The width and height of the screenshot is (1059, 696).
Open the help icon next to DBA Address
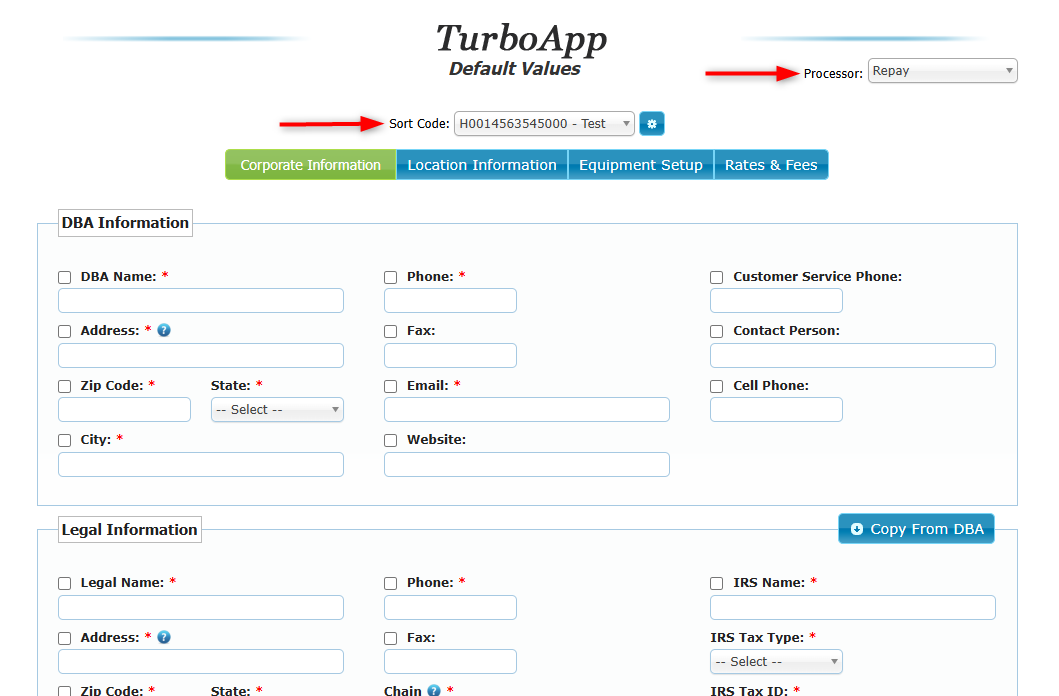[163, 330]
